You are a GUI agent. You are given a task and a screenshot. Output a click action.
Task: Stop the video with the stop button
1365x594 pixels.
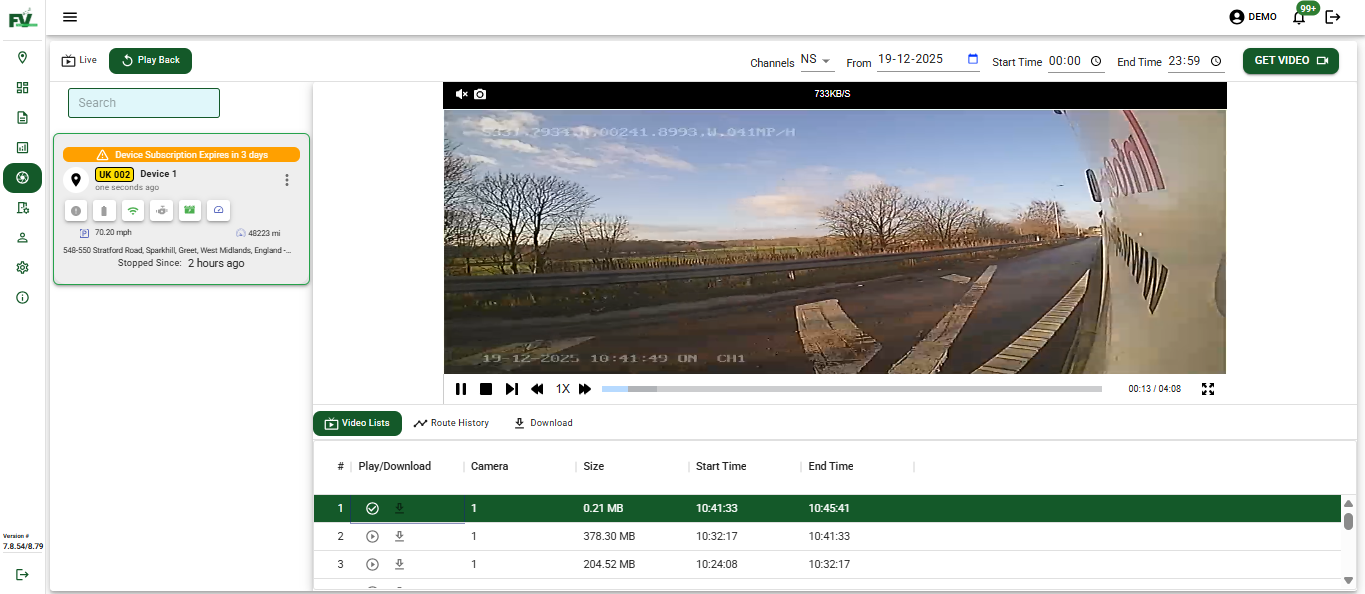click(x=486, y=389)
